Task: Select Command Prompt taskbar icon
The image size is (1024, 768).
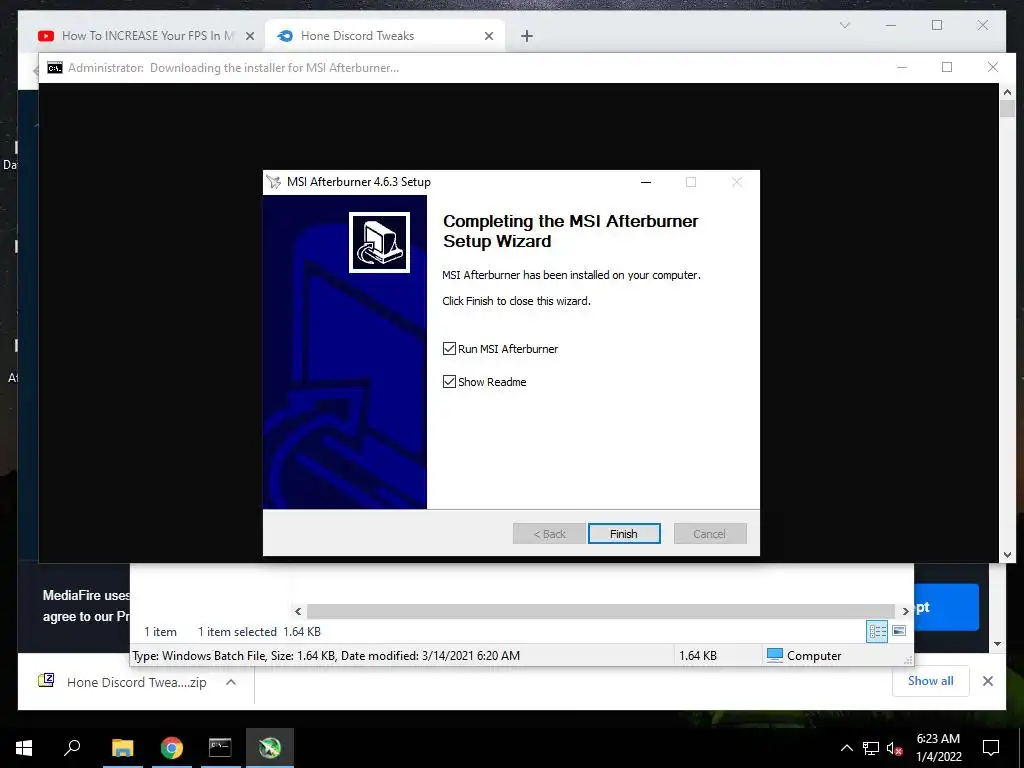Action: pos(220,748)
